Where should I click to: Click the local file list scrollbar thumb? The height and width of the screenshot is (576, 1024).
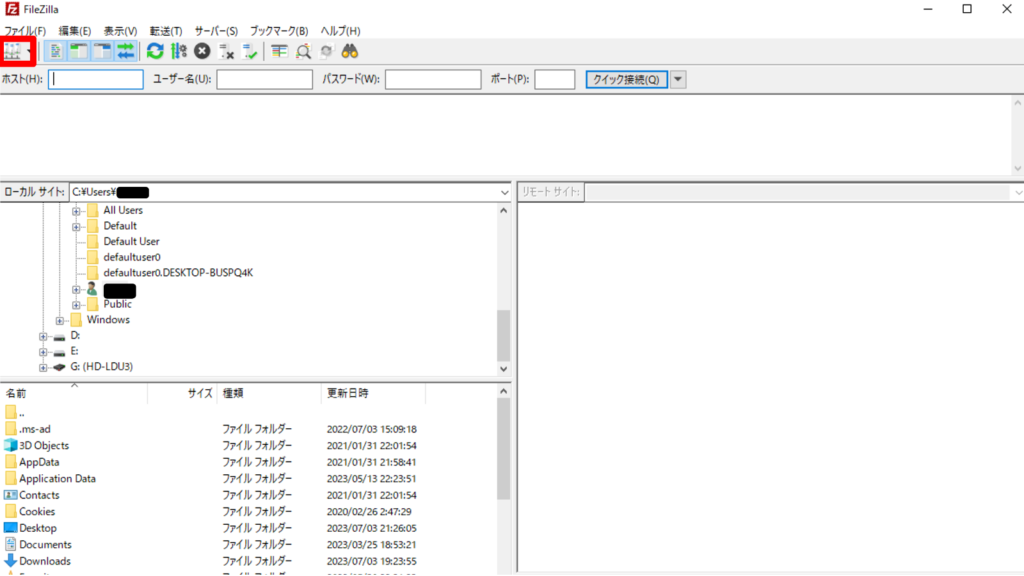(x=504, y=449)
